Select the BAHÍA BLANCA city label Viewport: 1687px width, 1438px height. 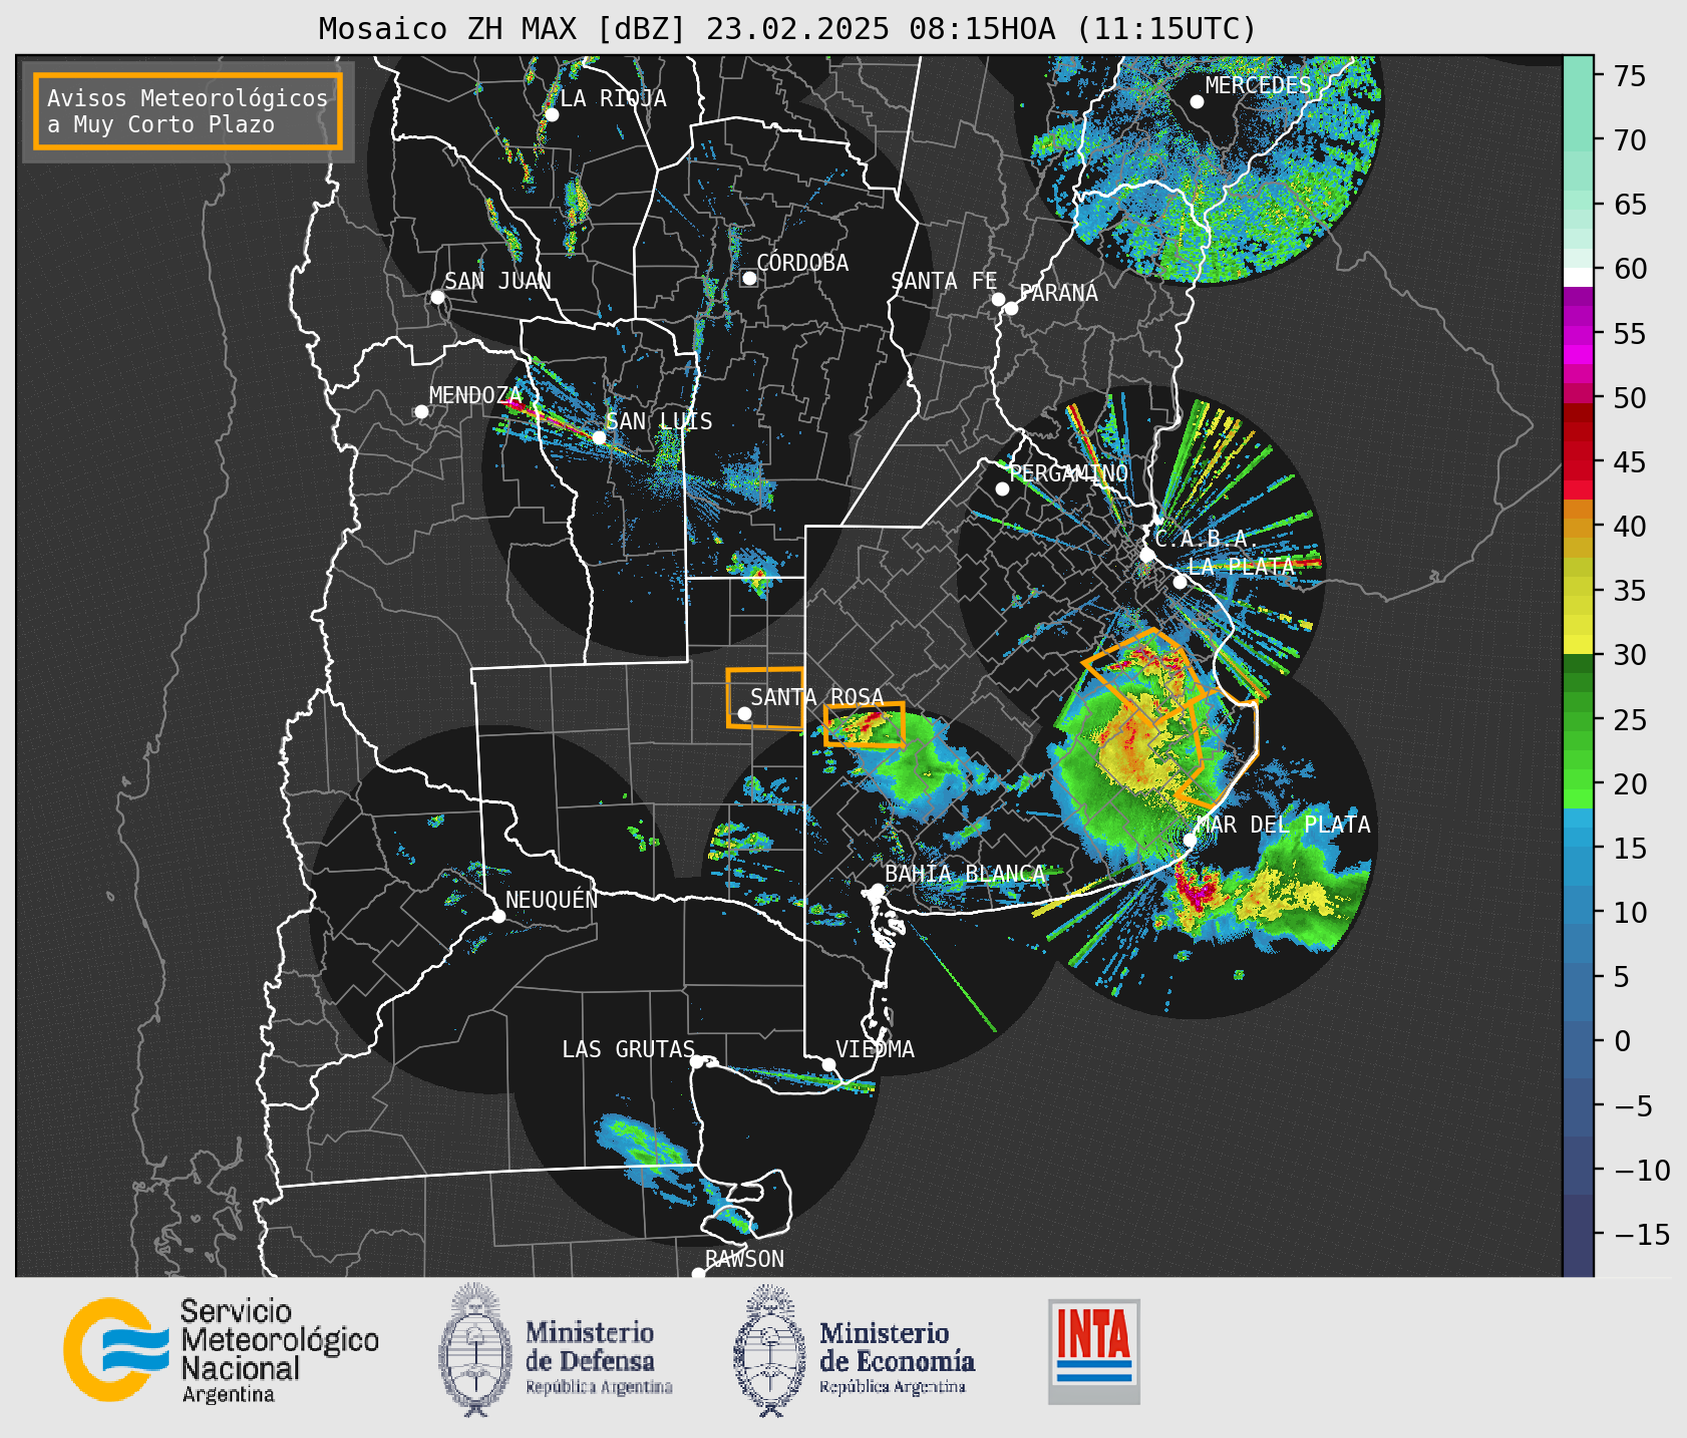(965, 874)
